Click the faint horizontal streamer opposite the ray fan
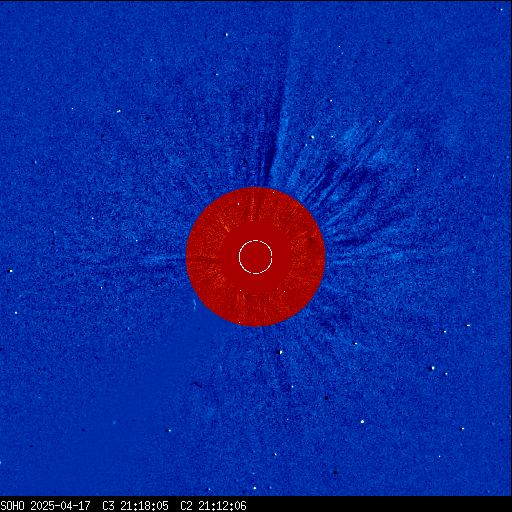 (160, 259)
